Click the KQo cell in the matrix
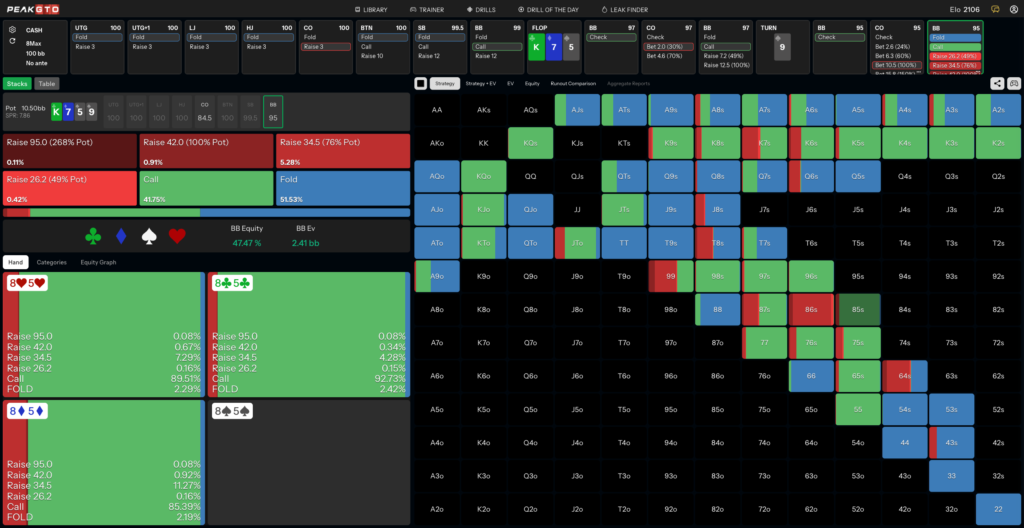Viewport: 1024px width, 528px height. tap(484, 176)
